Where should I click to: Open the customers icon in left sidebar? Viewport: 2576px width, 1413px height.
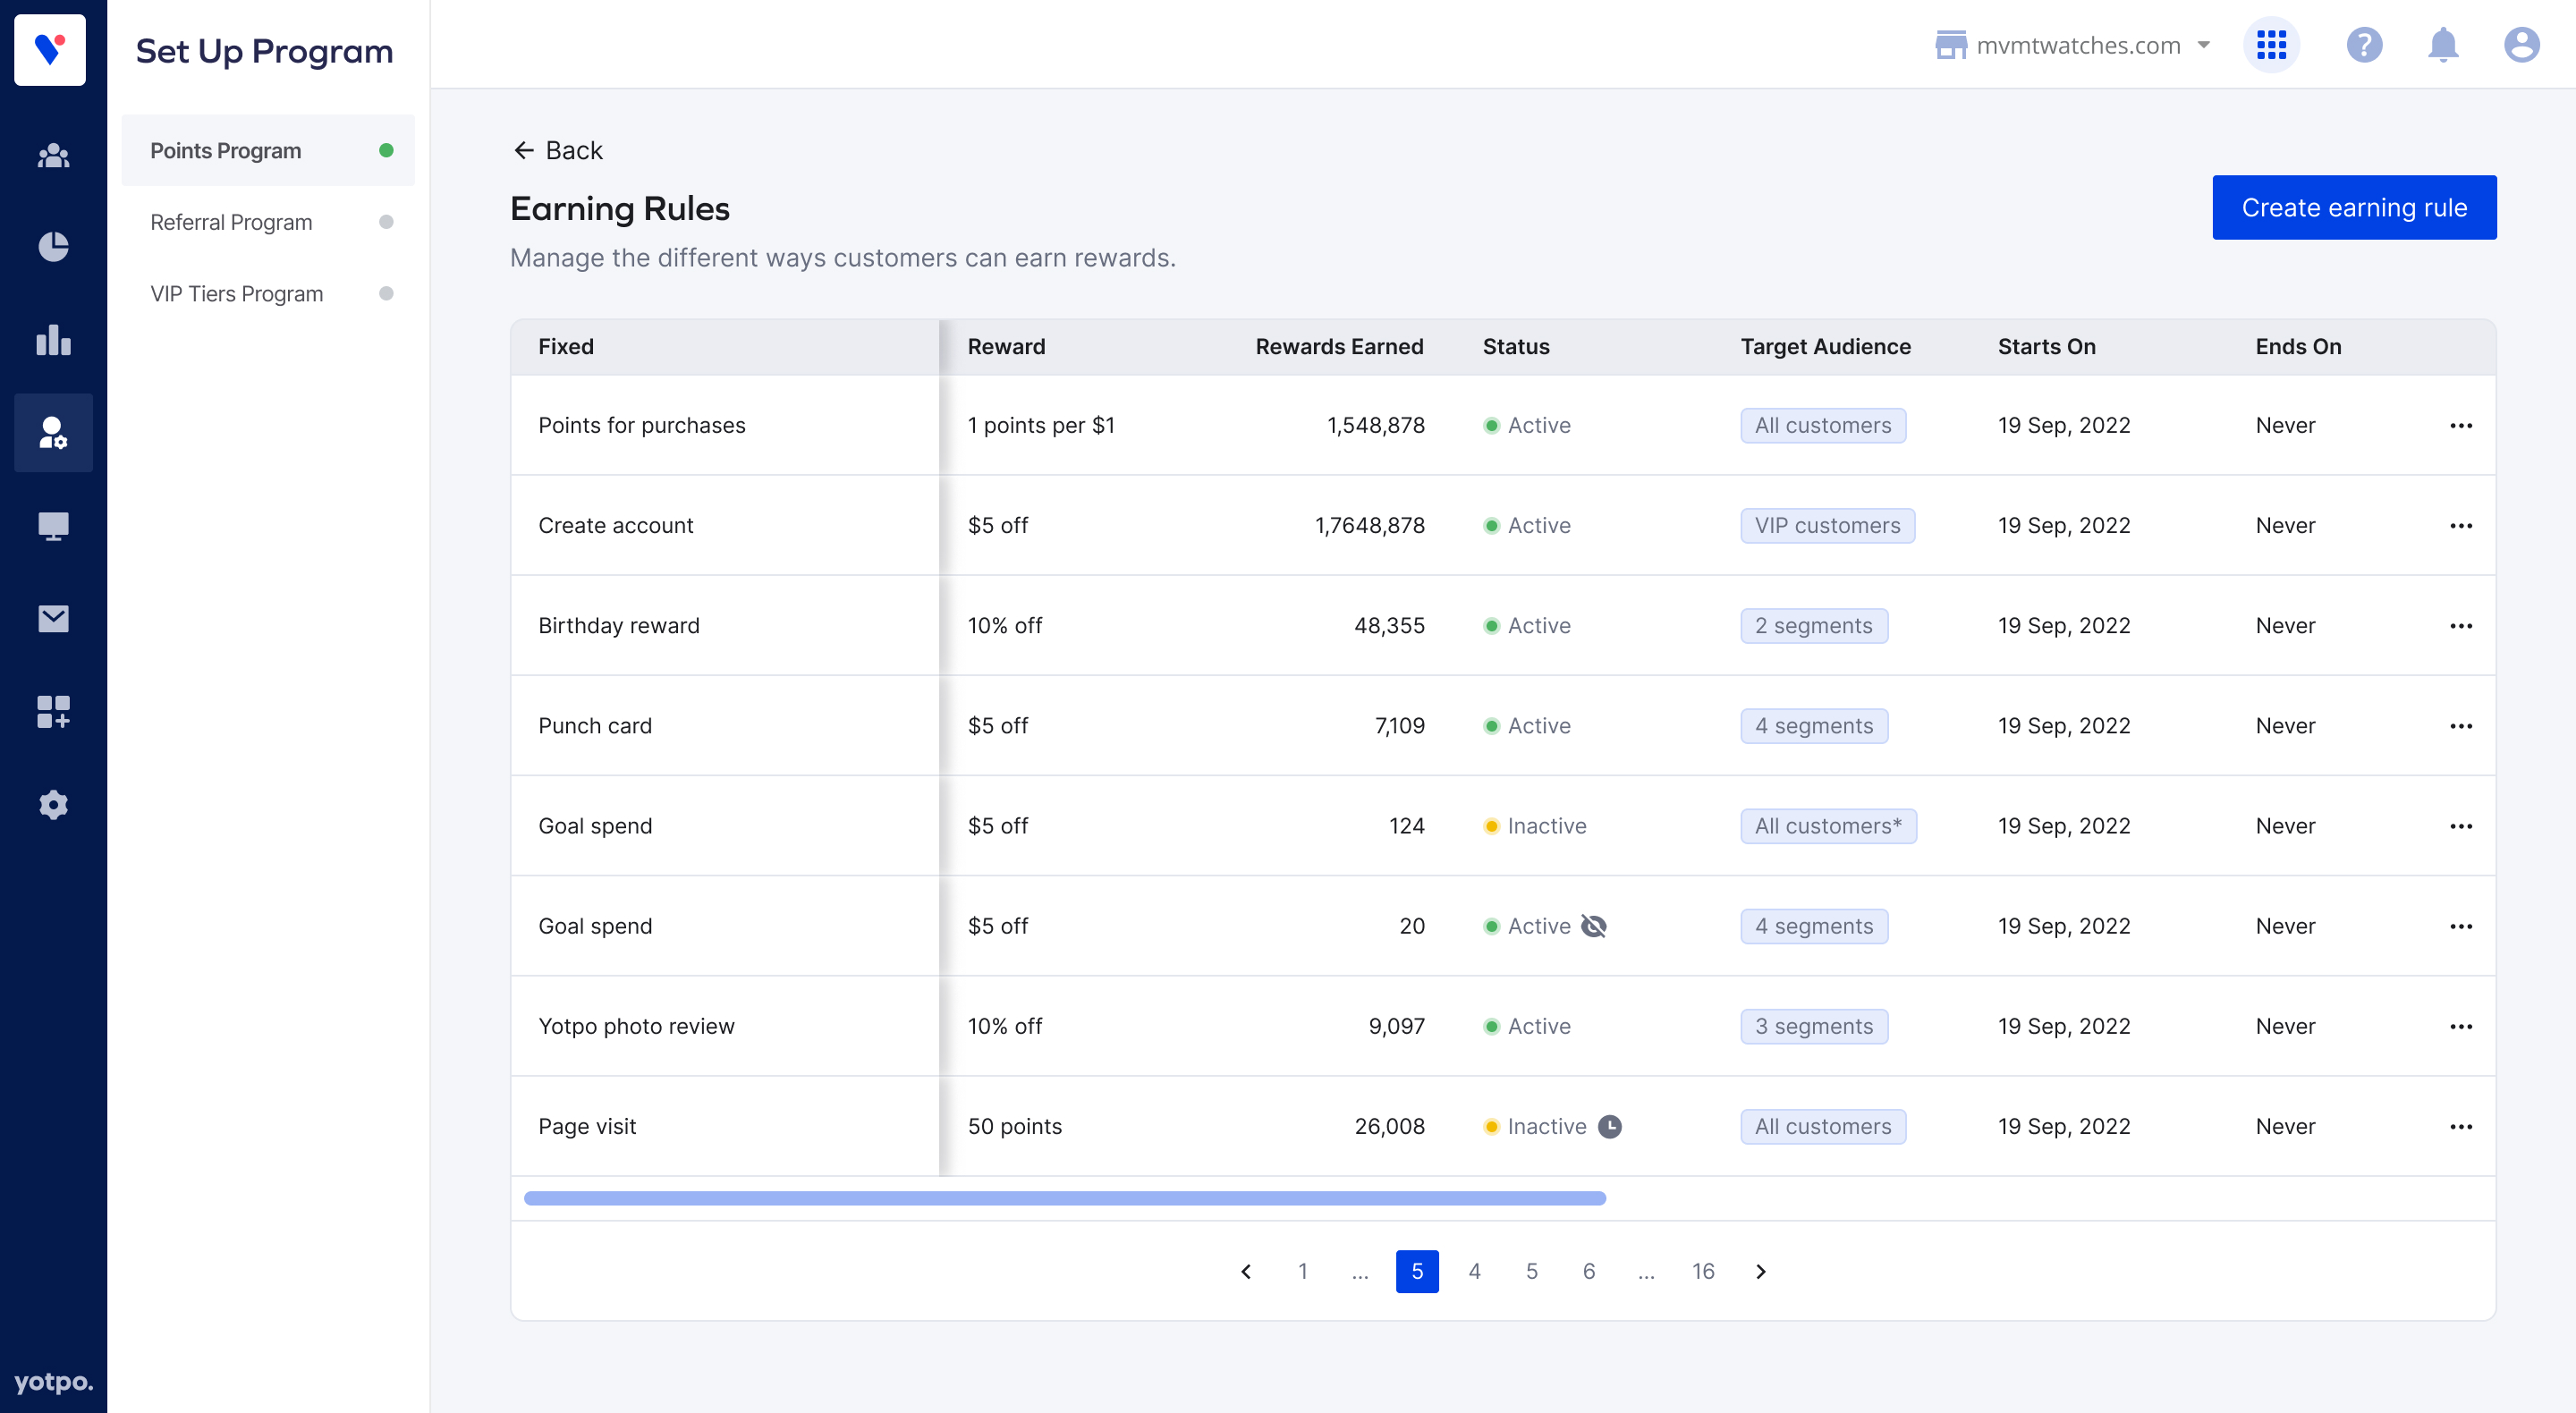click(53, 156)
